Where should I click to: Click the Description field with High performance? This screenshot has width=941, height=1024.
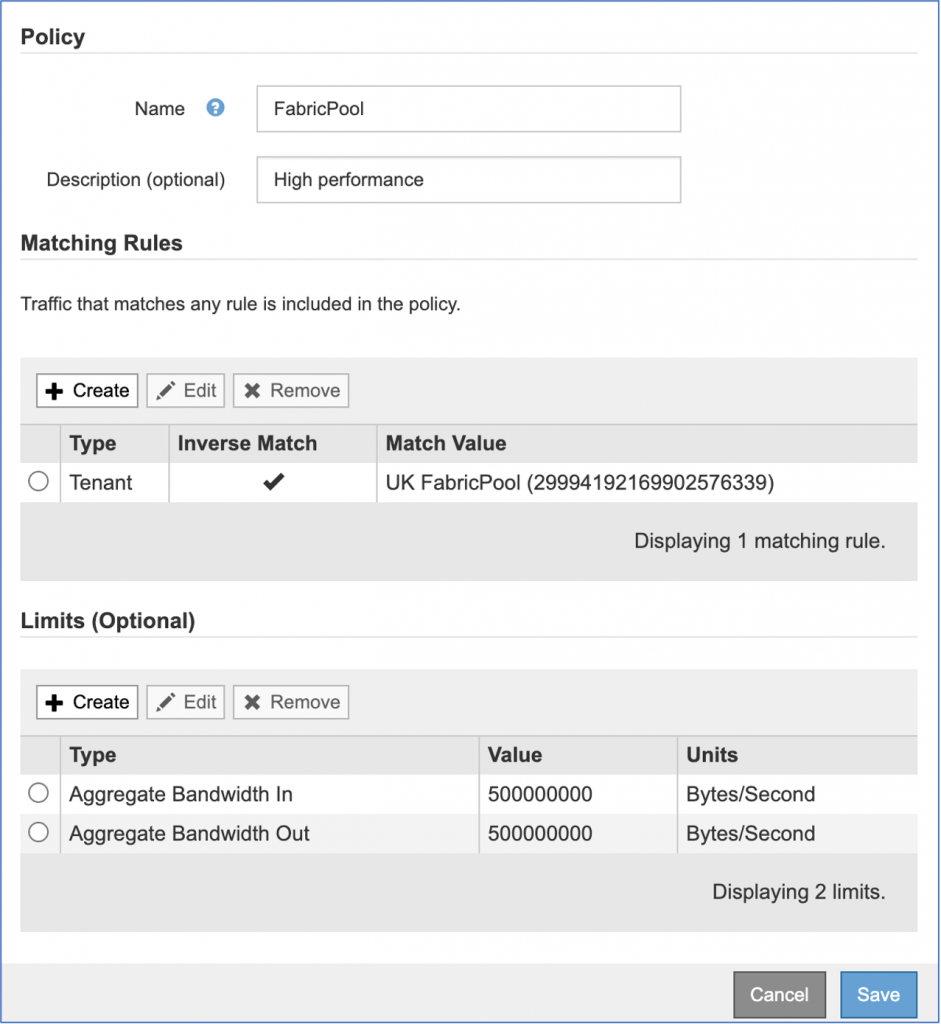[x=468, y=180]
